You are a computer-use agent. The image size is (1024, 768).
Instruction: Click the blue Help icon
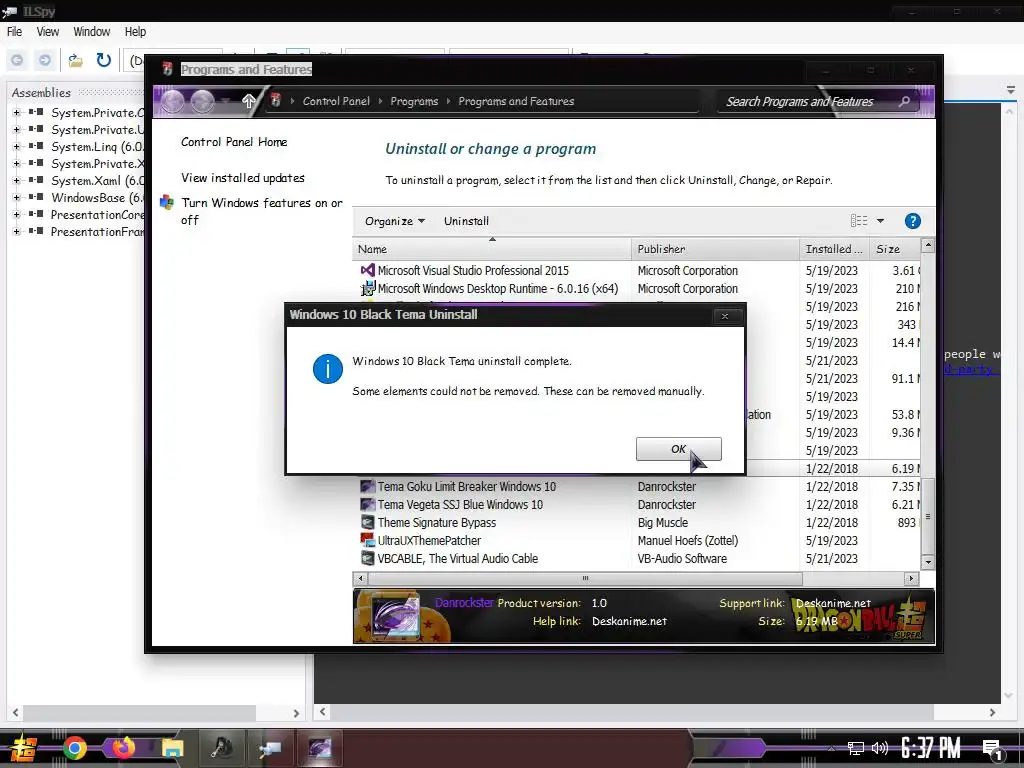pos(912,221)
